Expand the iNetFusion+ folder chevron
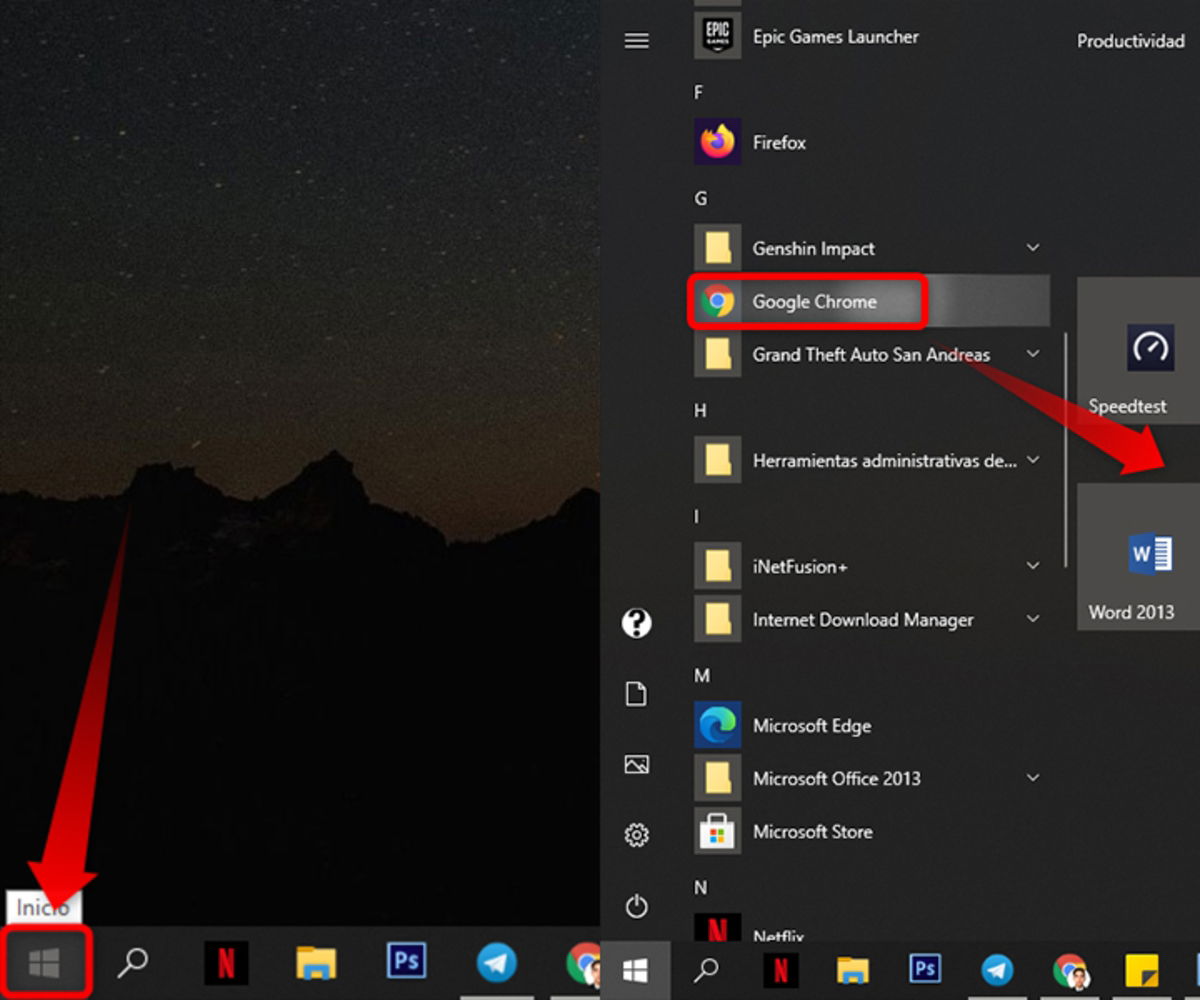Screen dimensions: 1200x1000 pos(1033,566)
